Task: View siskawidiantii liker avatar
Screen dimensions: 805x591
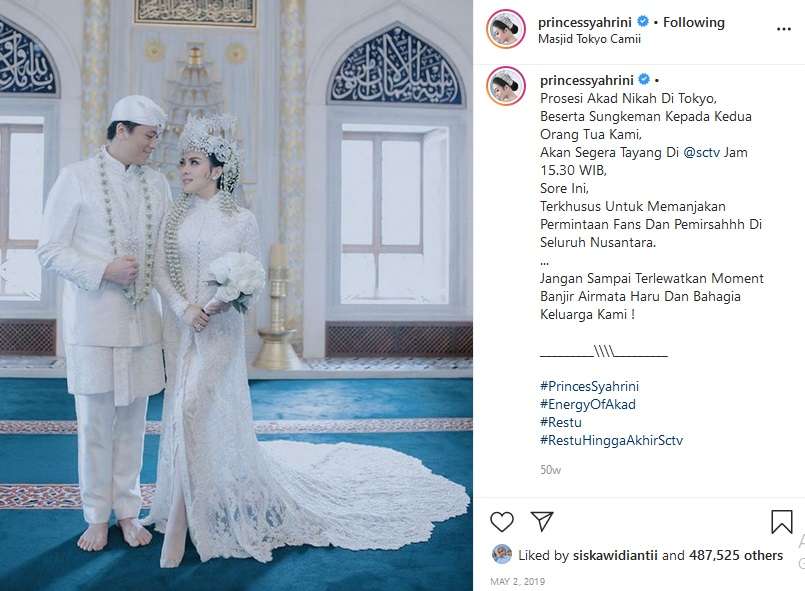Action: coord(502,555)
